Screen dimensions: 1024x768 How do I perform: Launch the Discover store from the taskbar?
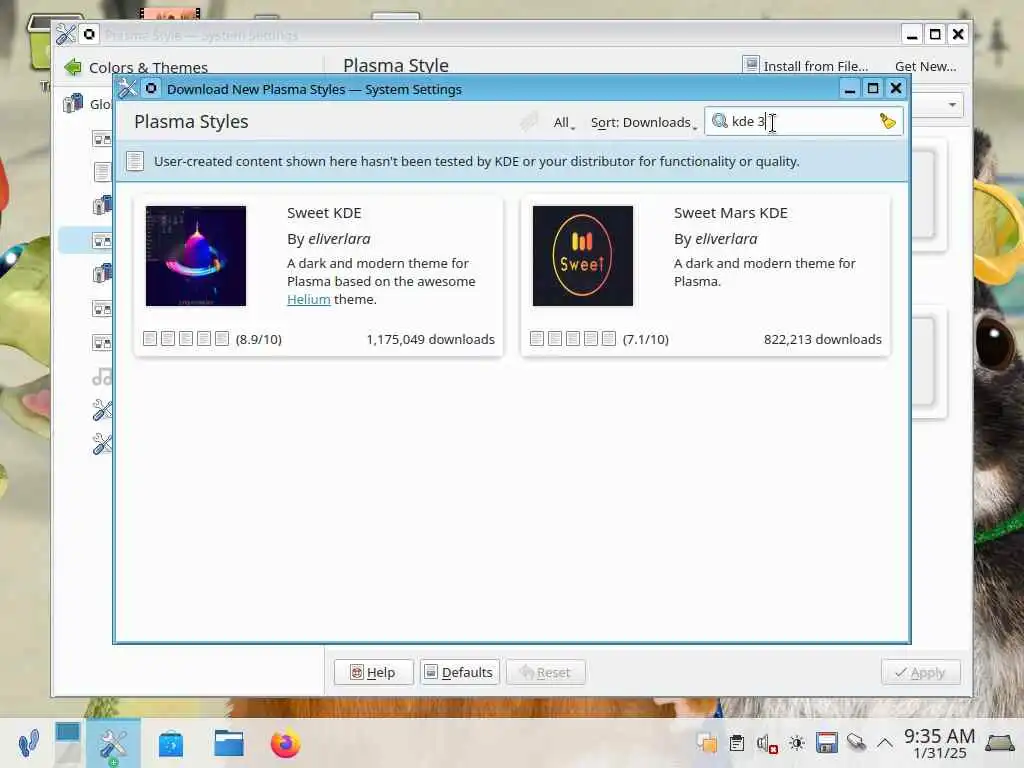click(x=170, y=744)
